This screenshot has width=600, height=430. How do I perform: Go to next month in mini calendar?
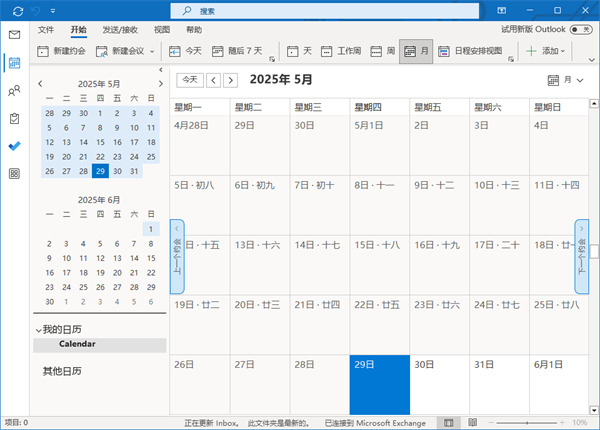coord(161,83)
